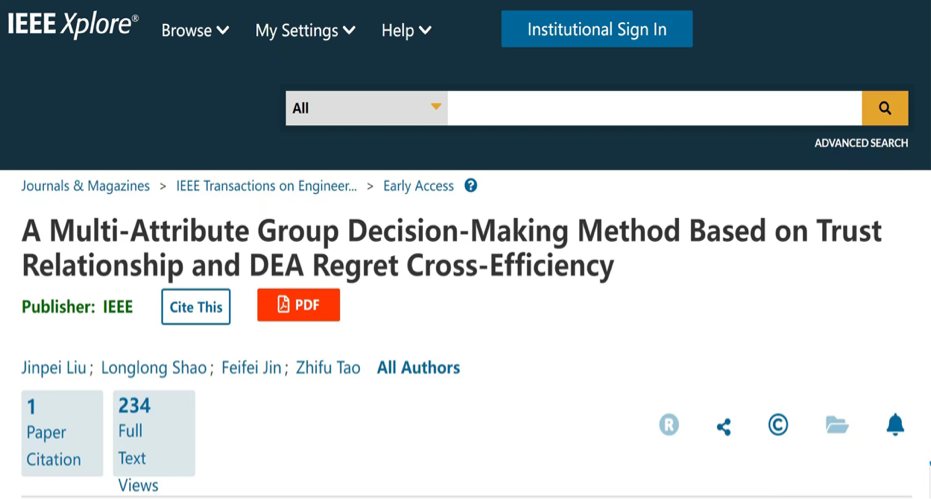Open the All search category dropdown

coord(366,108)
